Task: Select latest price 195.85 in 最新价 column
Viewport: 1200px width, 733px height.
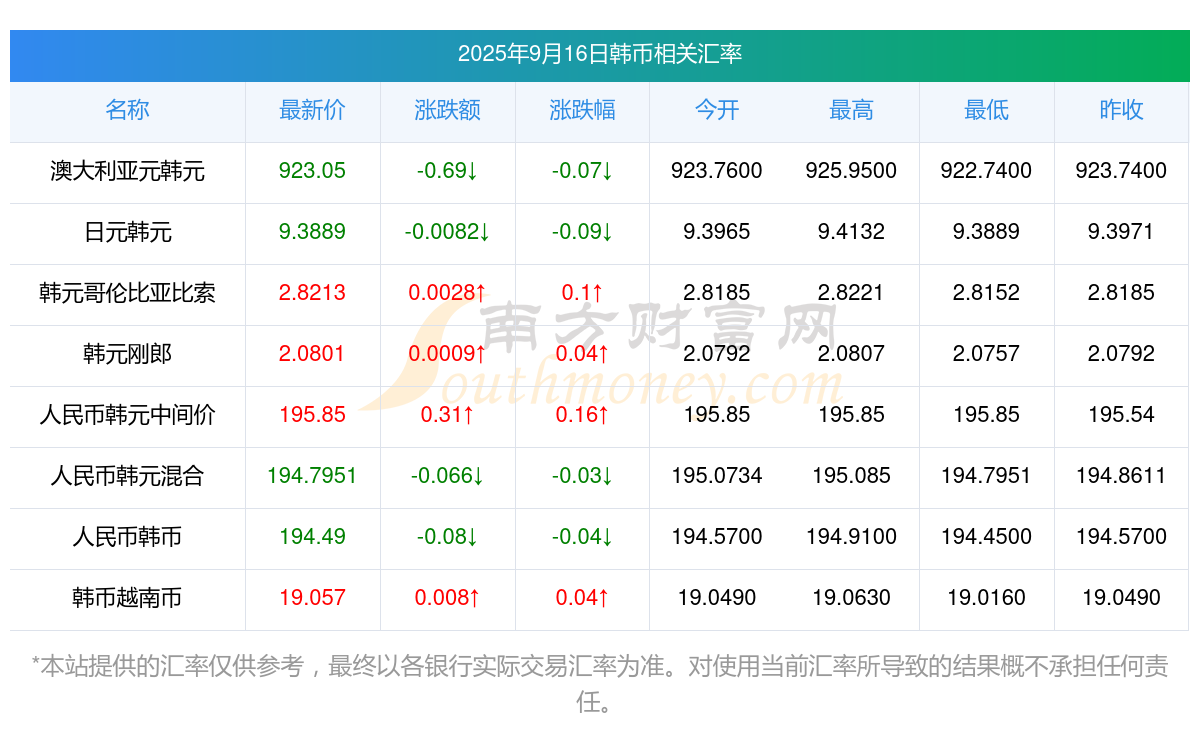Action: point(312,415)
